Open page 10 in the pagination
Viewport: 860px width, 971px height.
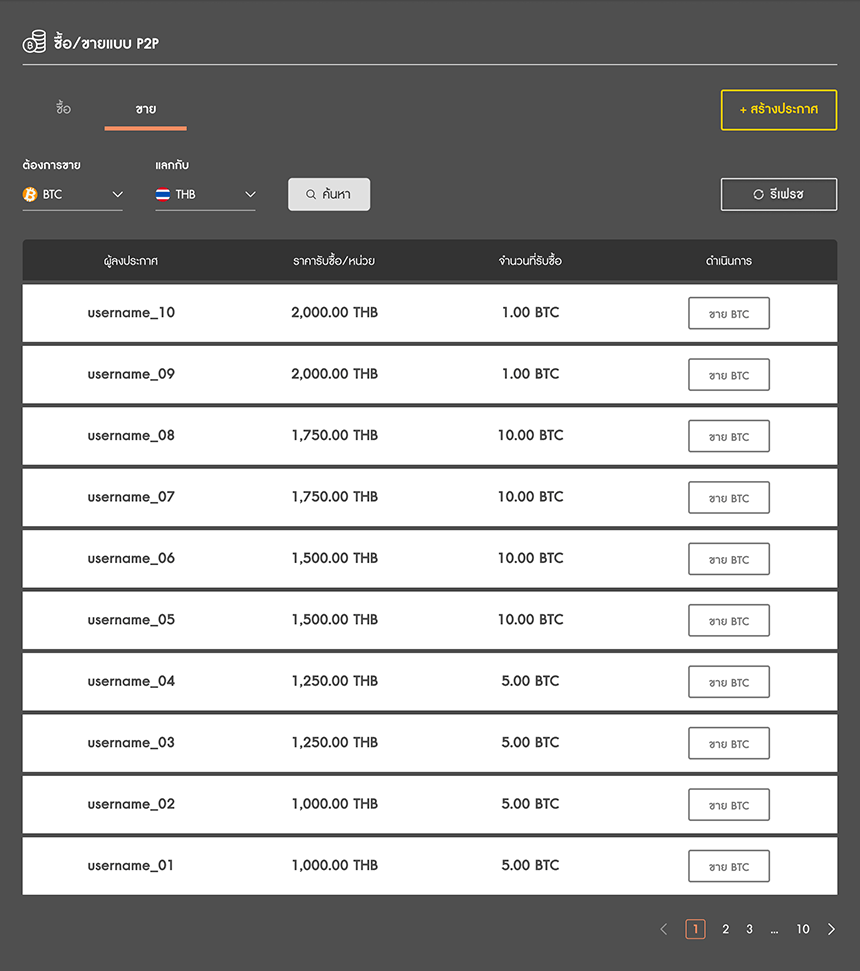[803, 929]
